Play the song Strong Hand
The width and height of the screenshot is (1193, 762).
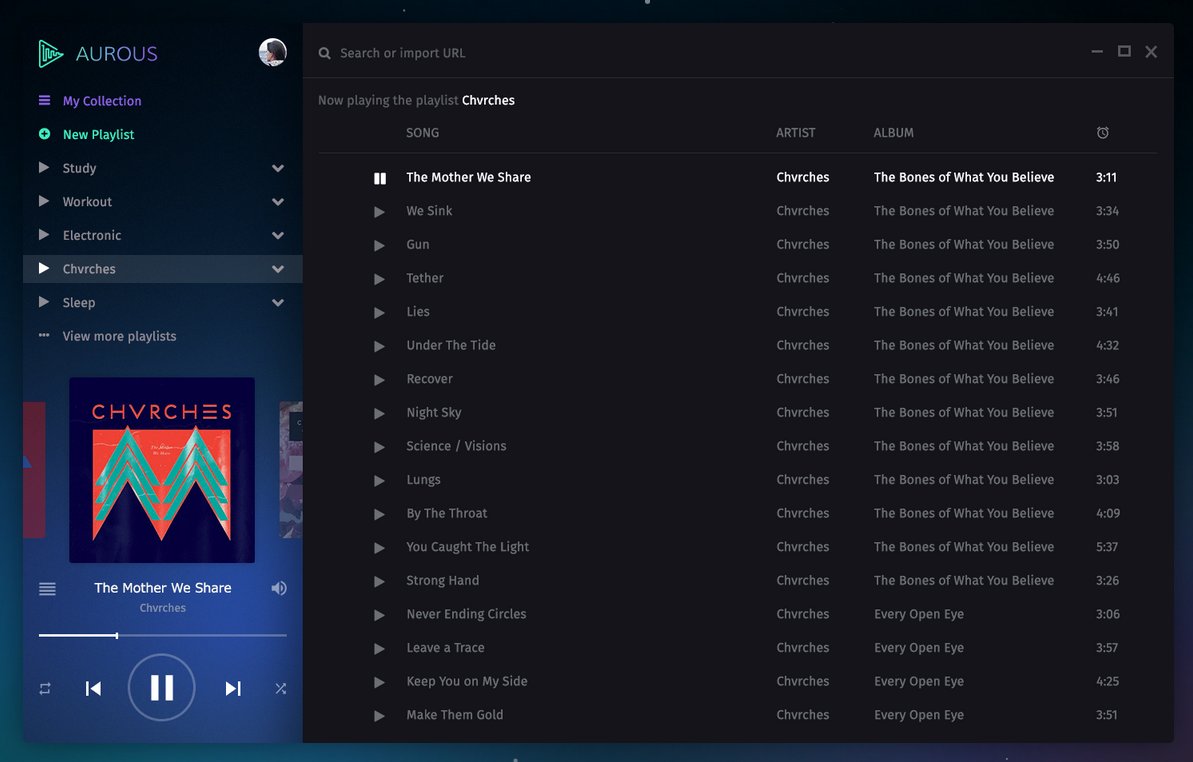(x=379, y=581)
